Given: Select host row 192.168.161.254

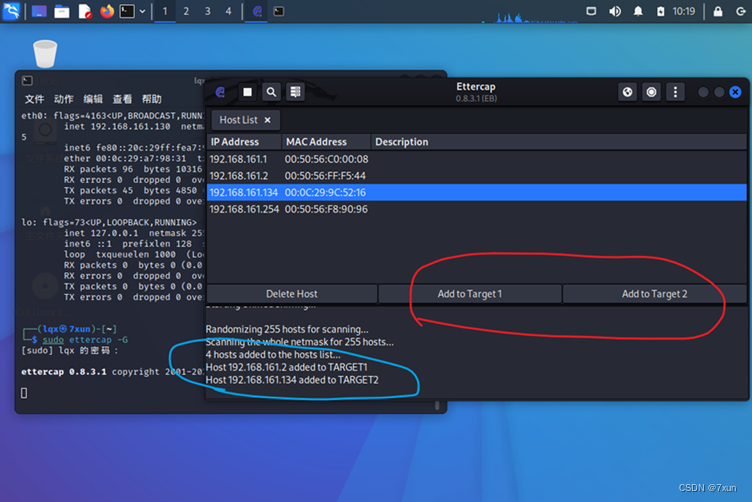Looking at the screenshot, I should [x=477, y=210].
